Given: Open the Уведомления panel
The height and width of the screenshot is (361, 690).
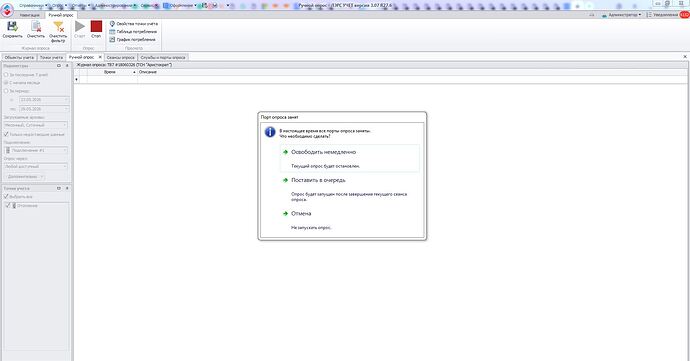Looking at the screenshot, I should 663,15.
